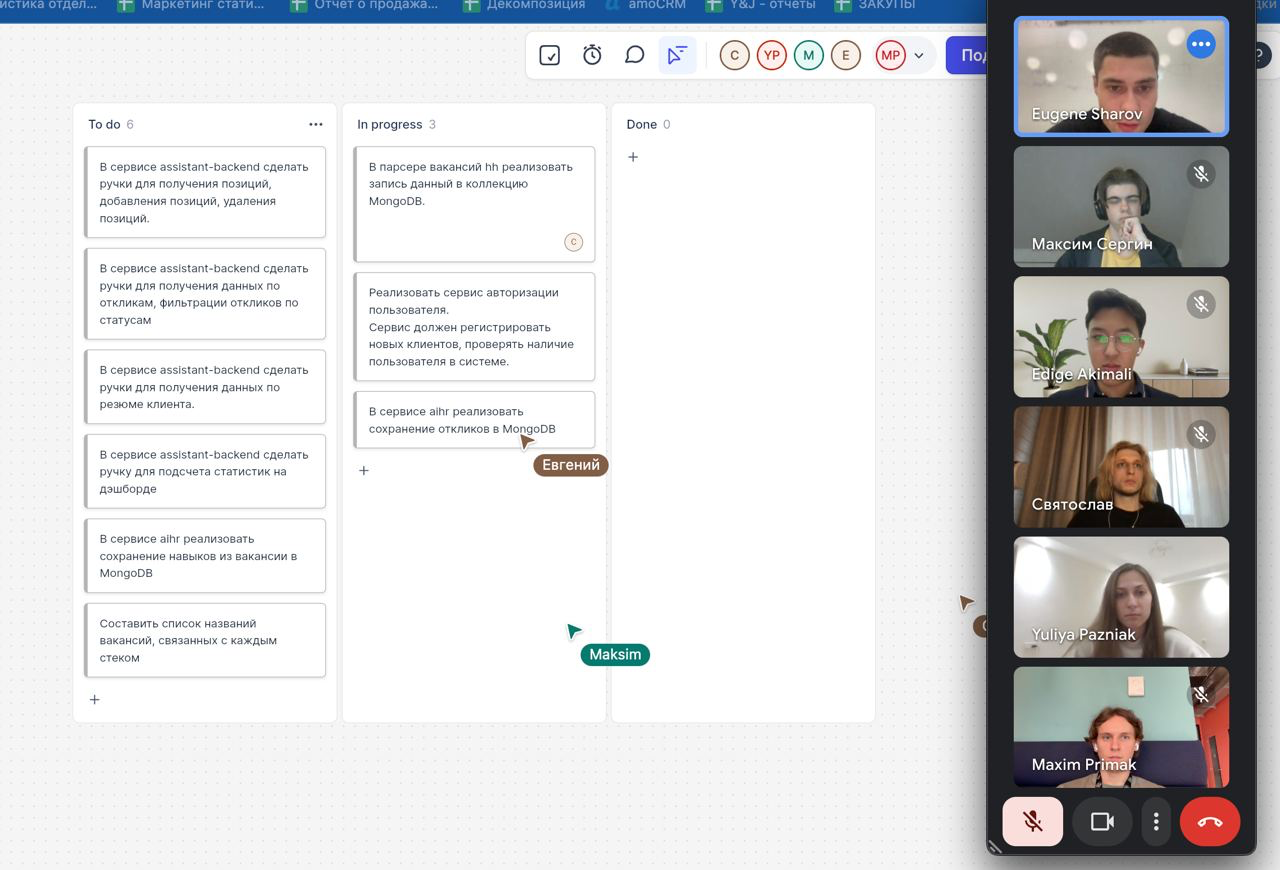Viewport: 1280px width, 870px height.
Task: Open the "amoCRM" item in the top bar
Action: pyautogui.click(x=644, y=5)
